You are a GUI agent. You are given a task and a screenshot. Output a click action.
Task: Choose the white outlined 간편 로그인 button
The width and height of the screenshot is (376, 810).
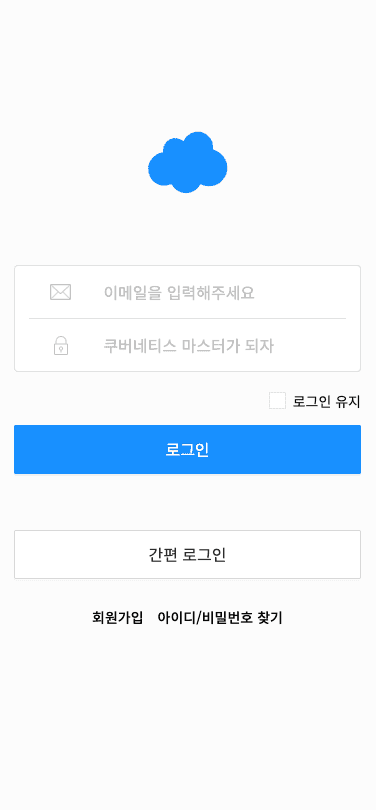[187, 554]
